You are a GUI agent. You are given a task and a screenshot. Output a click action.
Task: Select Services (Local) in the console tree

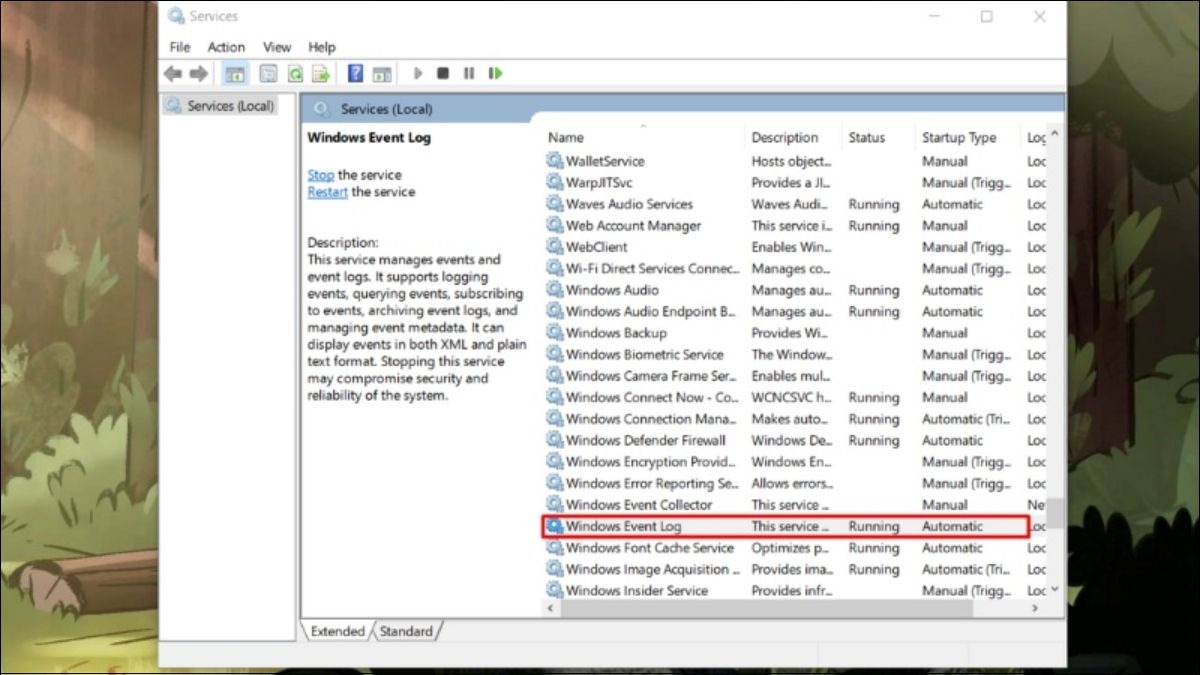click(x=220, y=106)
